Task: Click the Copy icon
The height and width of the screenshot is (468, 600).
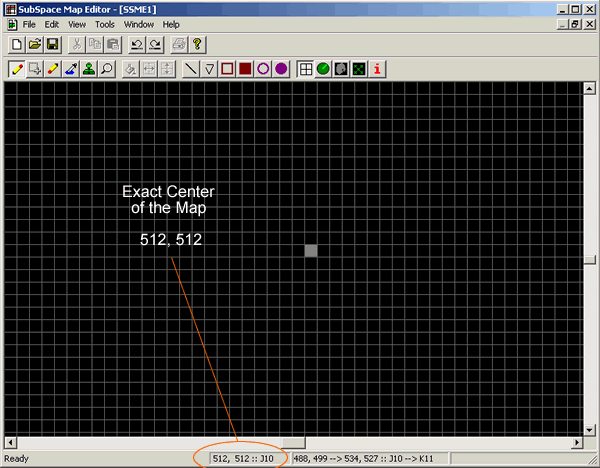Action: pos(95,45)
